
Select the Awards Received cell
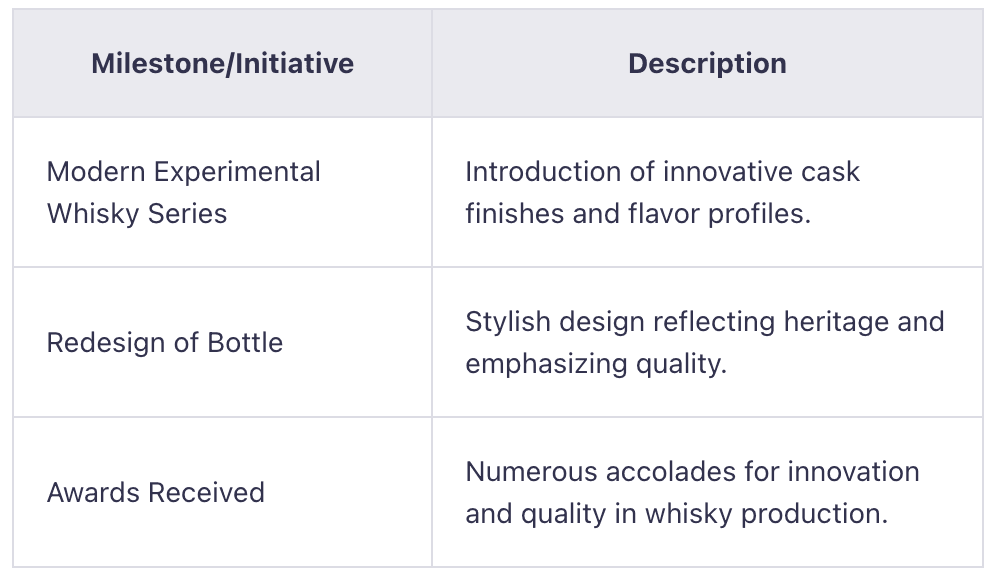[x=222, y=492]
